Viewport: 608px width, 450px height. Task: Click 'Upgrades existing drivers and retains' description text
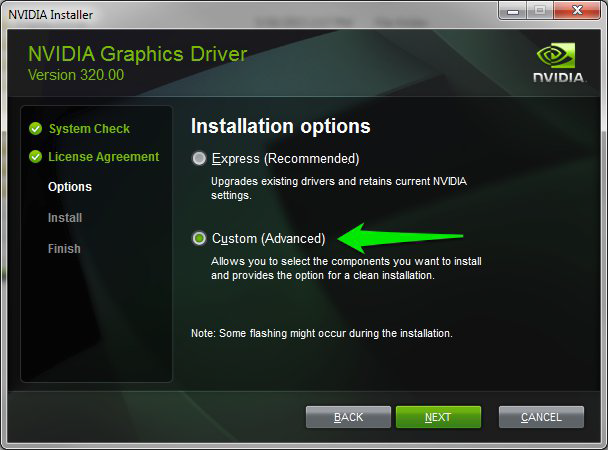point(339,188)
